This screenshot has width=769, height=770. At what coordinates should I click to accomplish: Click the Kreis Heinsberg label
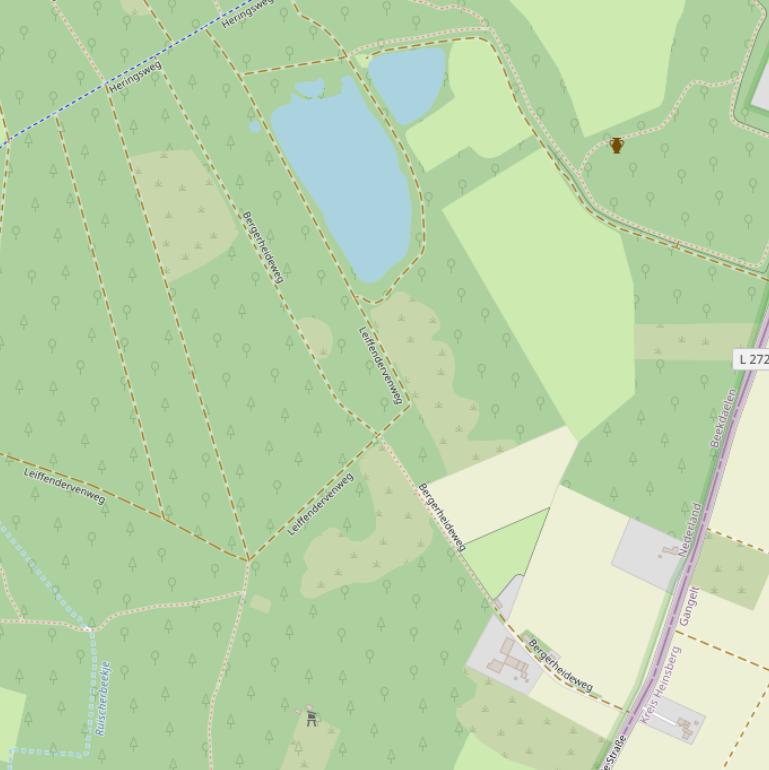pos(661,685)
